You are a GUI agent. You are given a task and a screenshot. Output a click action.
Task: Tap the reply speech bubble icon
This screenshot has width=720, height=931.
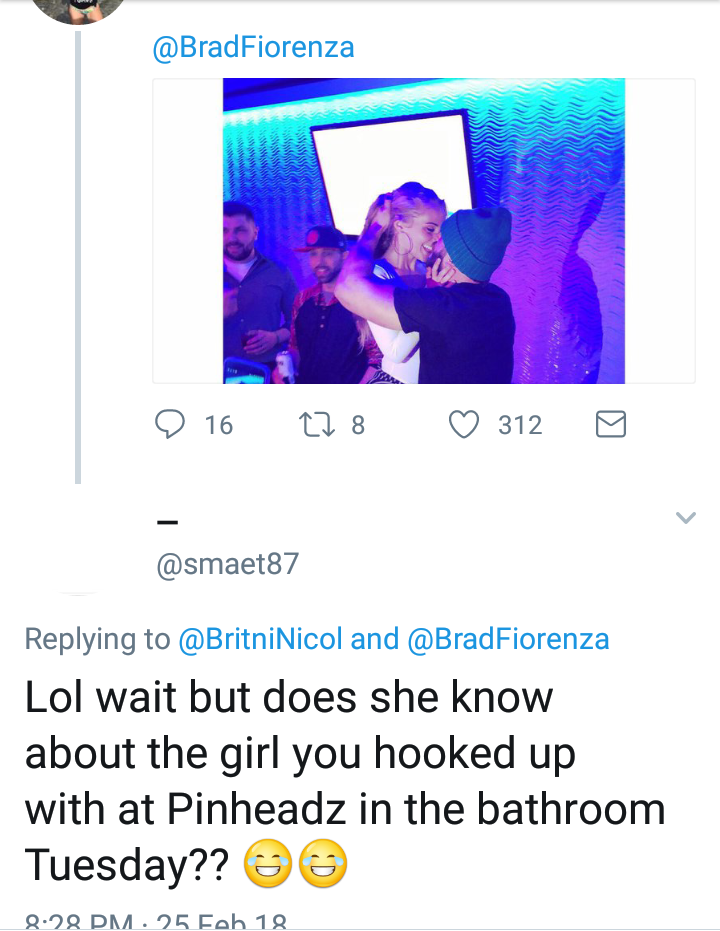point(170,425)
